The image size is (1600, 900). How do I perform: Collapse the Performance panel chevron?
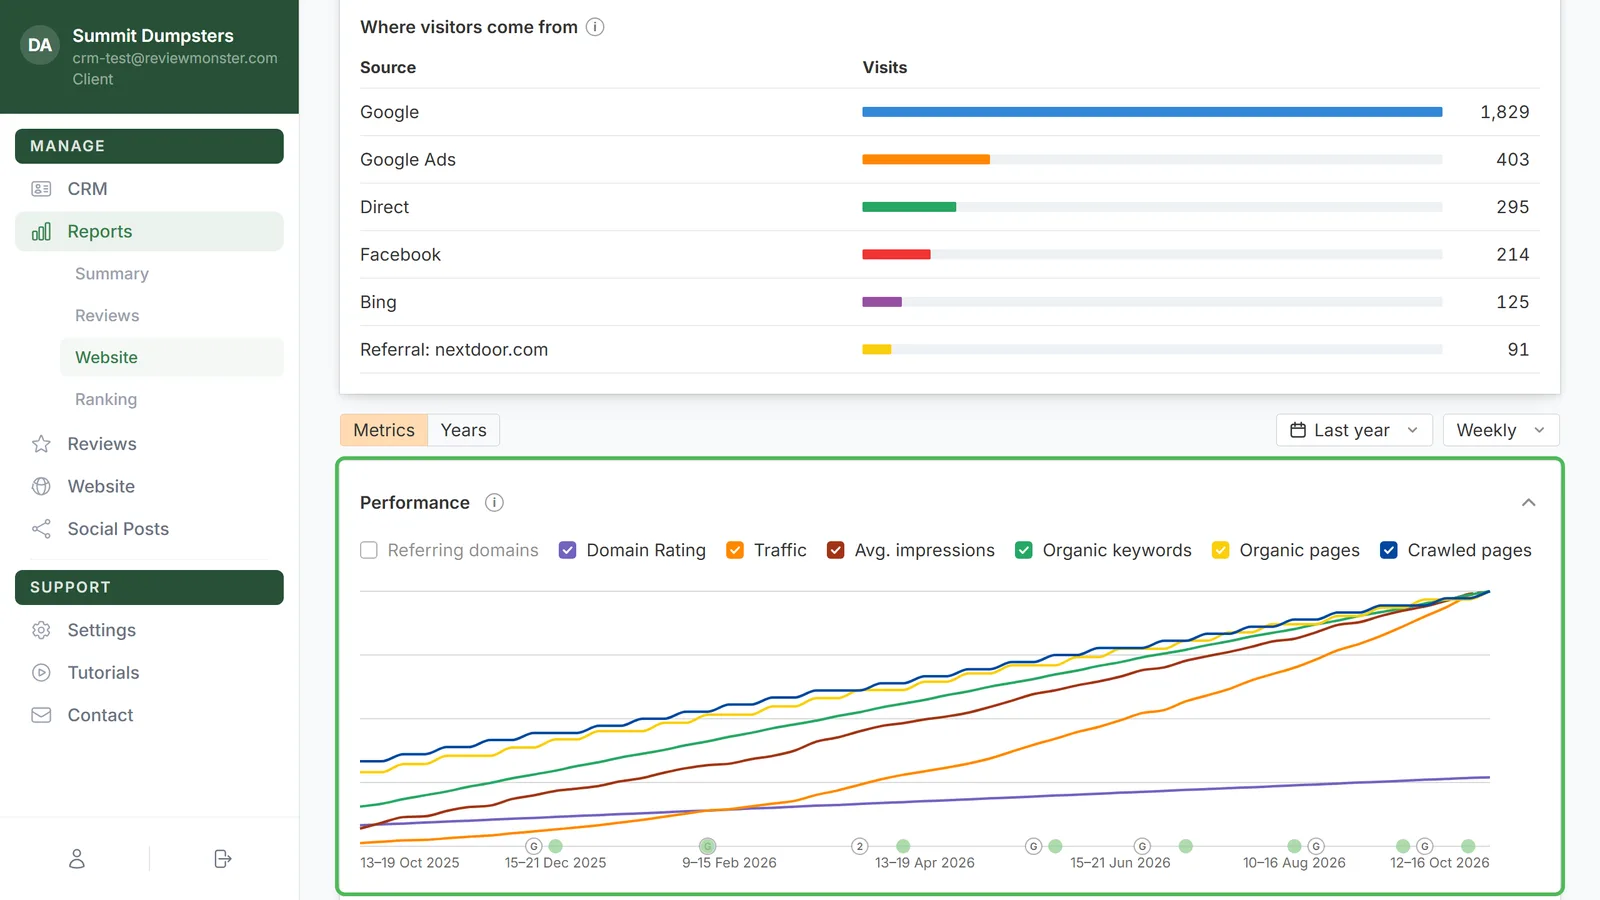click(x=1528, y=503)
